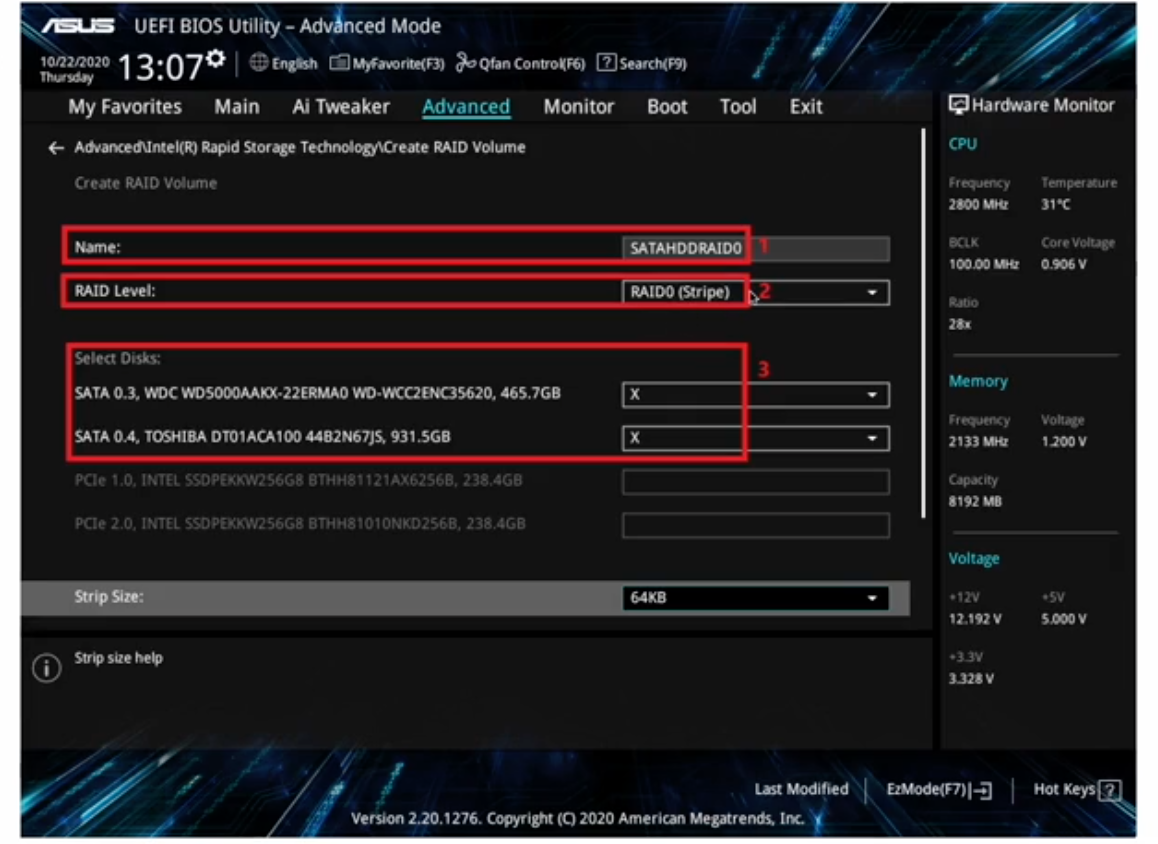The height and width of the screenshot is (844, 1158).
Task: Click Ratio value 28x
Action: [x=960, y=325]
